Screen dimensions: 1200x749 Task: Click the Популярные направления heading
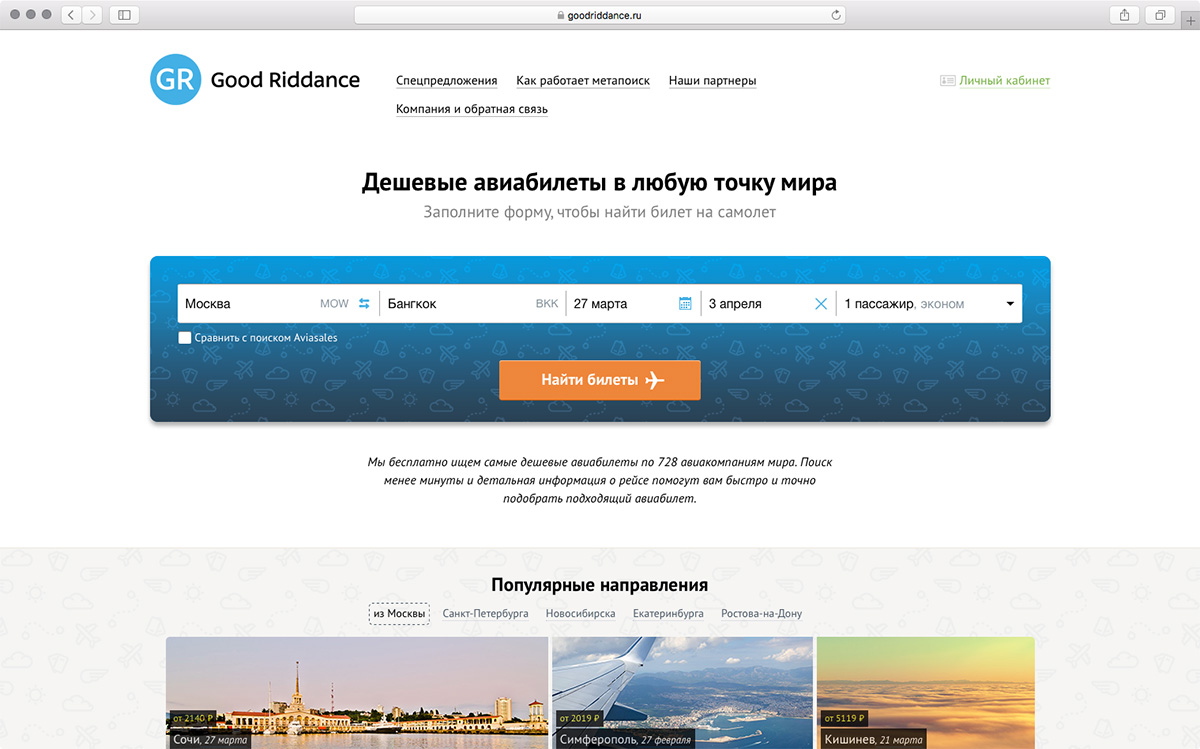[x=600, y=585]
